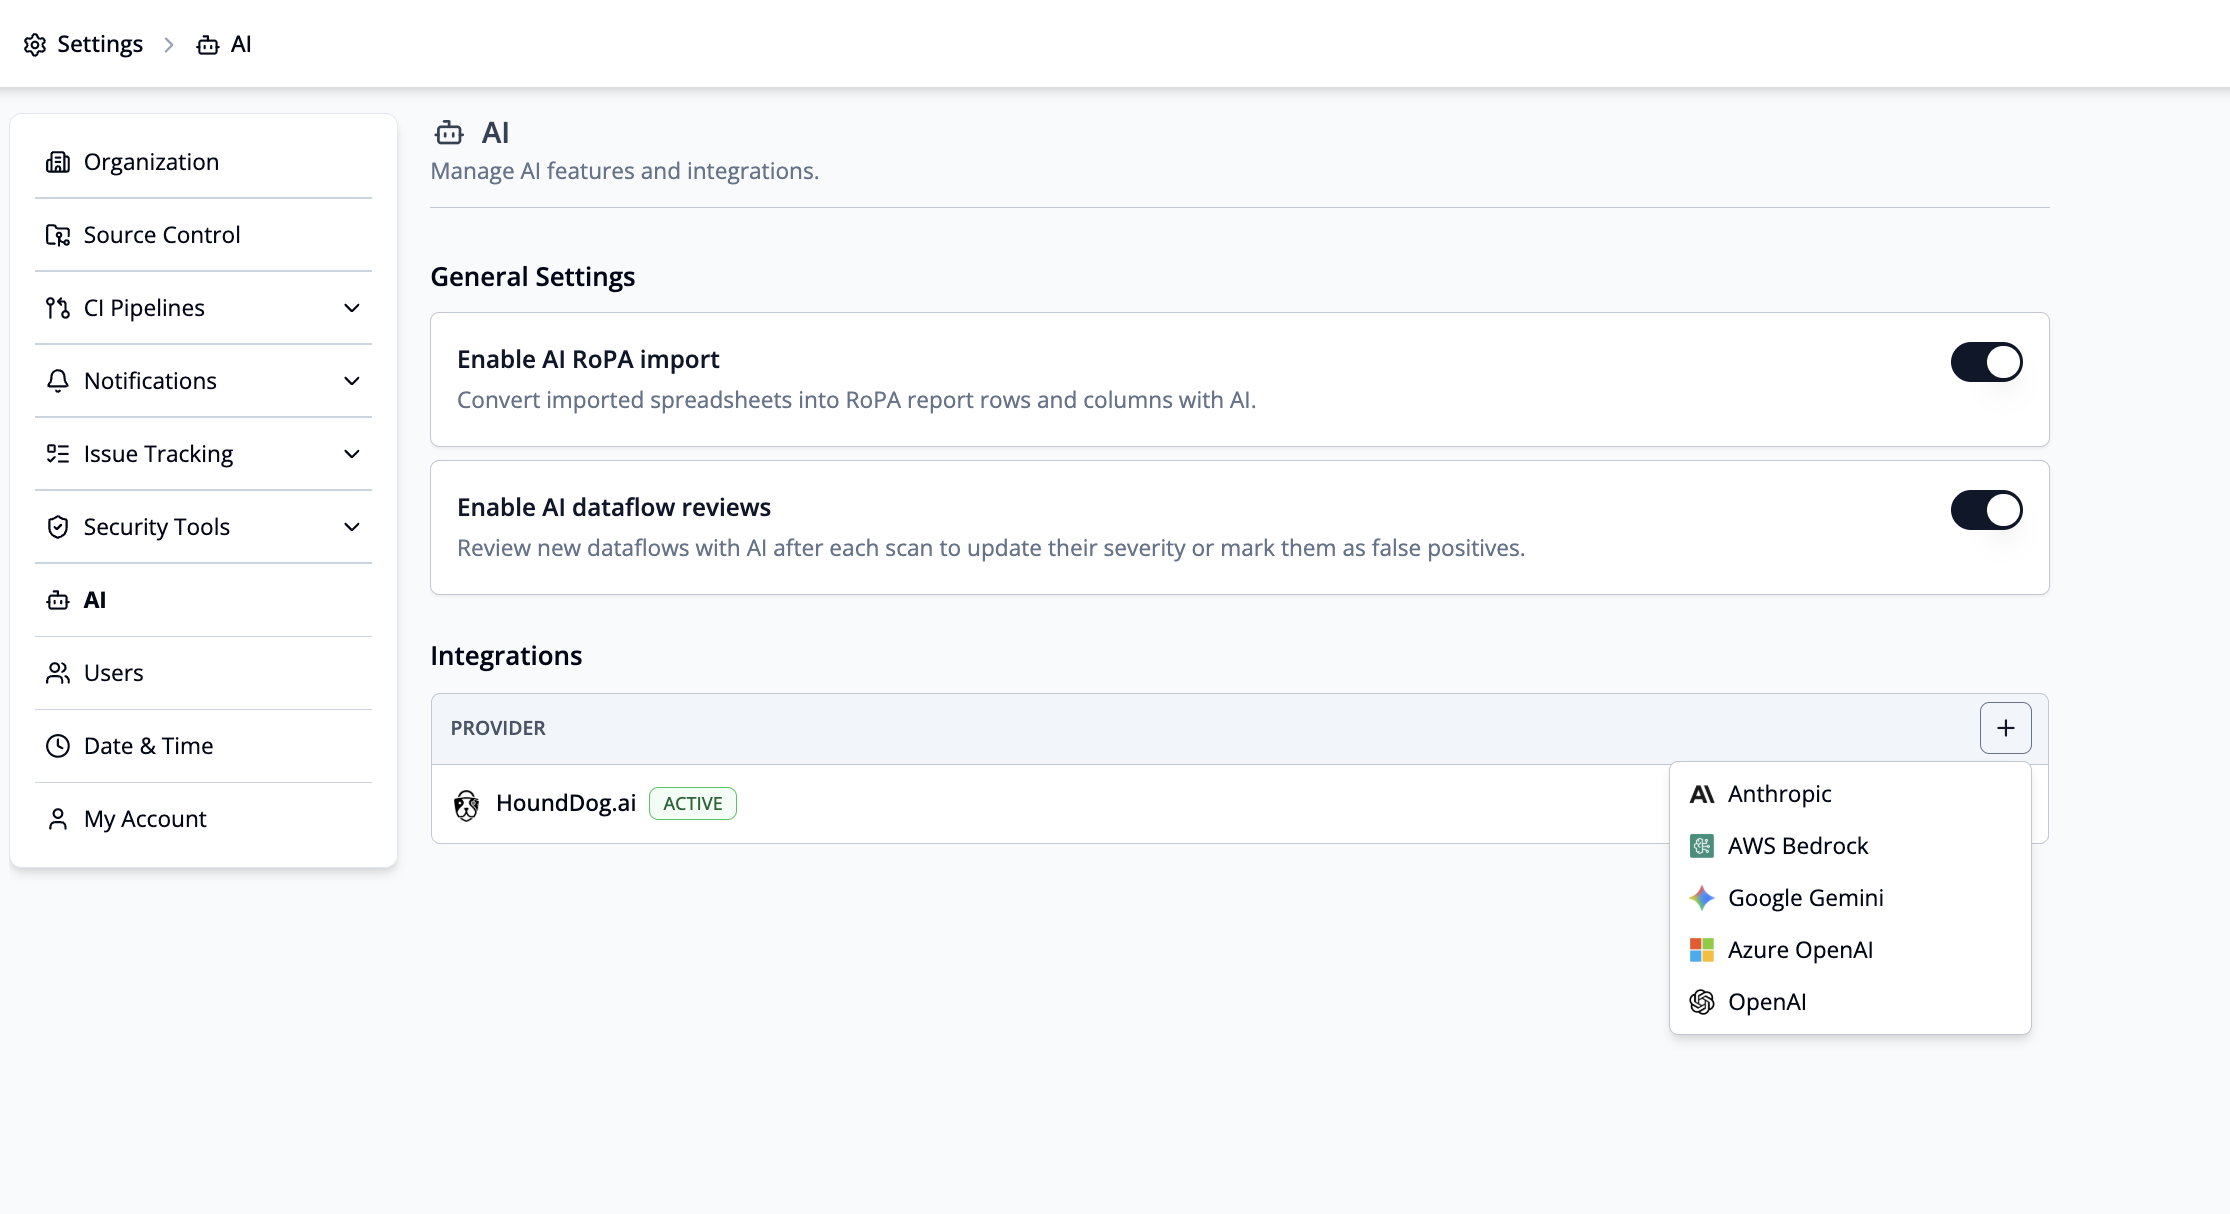
Task: Click the AI robot icon in sidebar
Action: click(58, 600)
